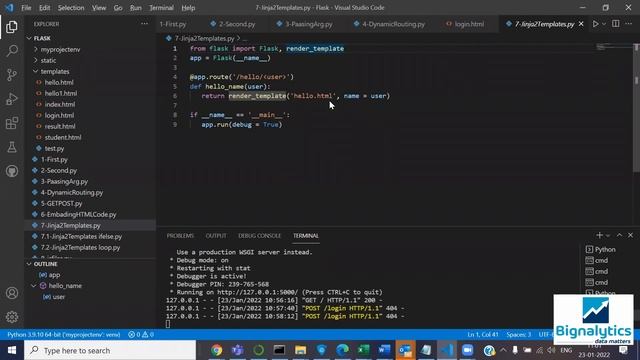Collapse hello_name in the outline
This screenshot has height=360, width=640.
(x=34, y=286)
